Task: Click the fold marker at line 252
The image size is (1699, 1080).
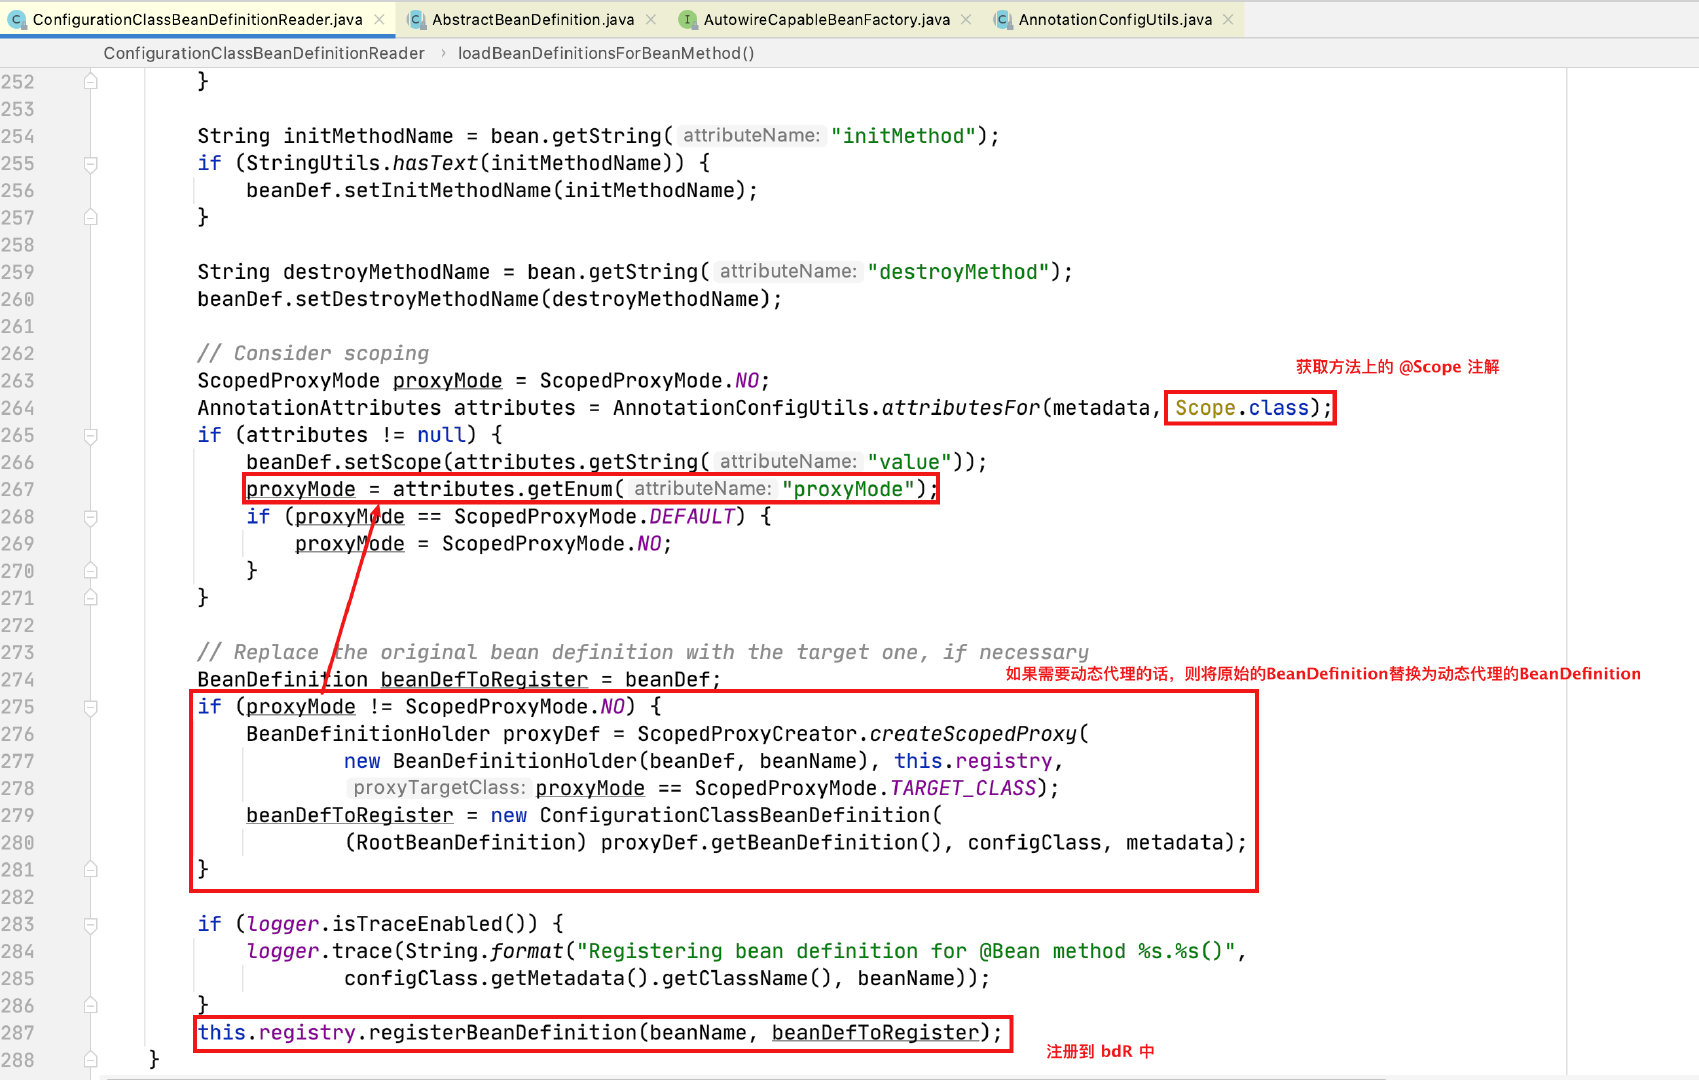Action: point(91,81)
